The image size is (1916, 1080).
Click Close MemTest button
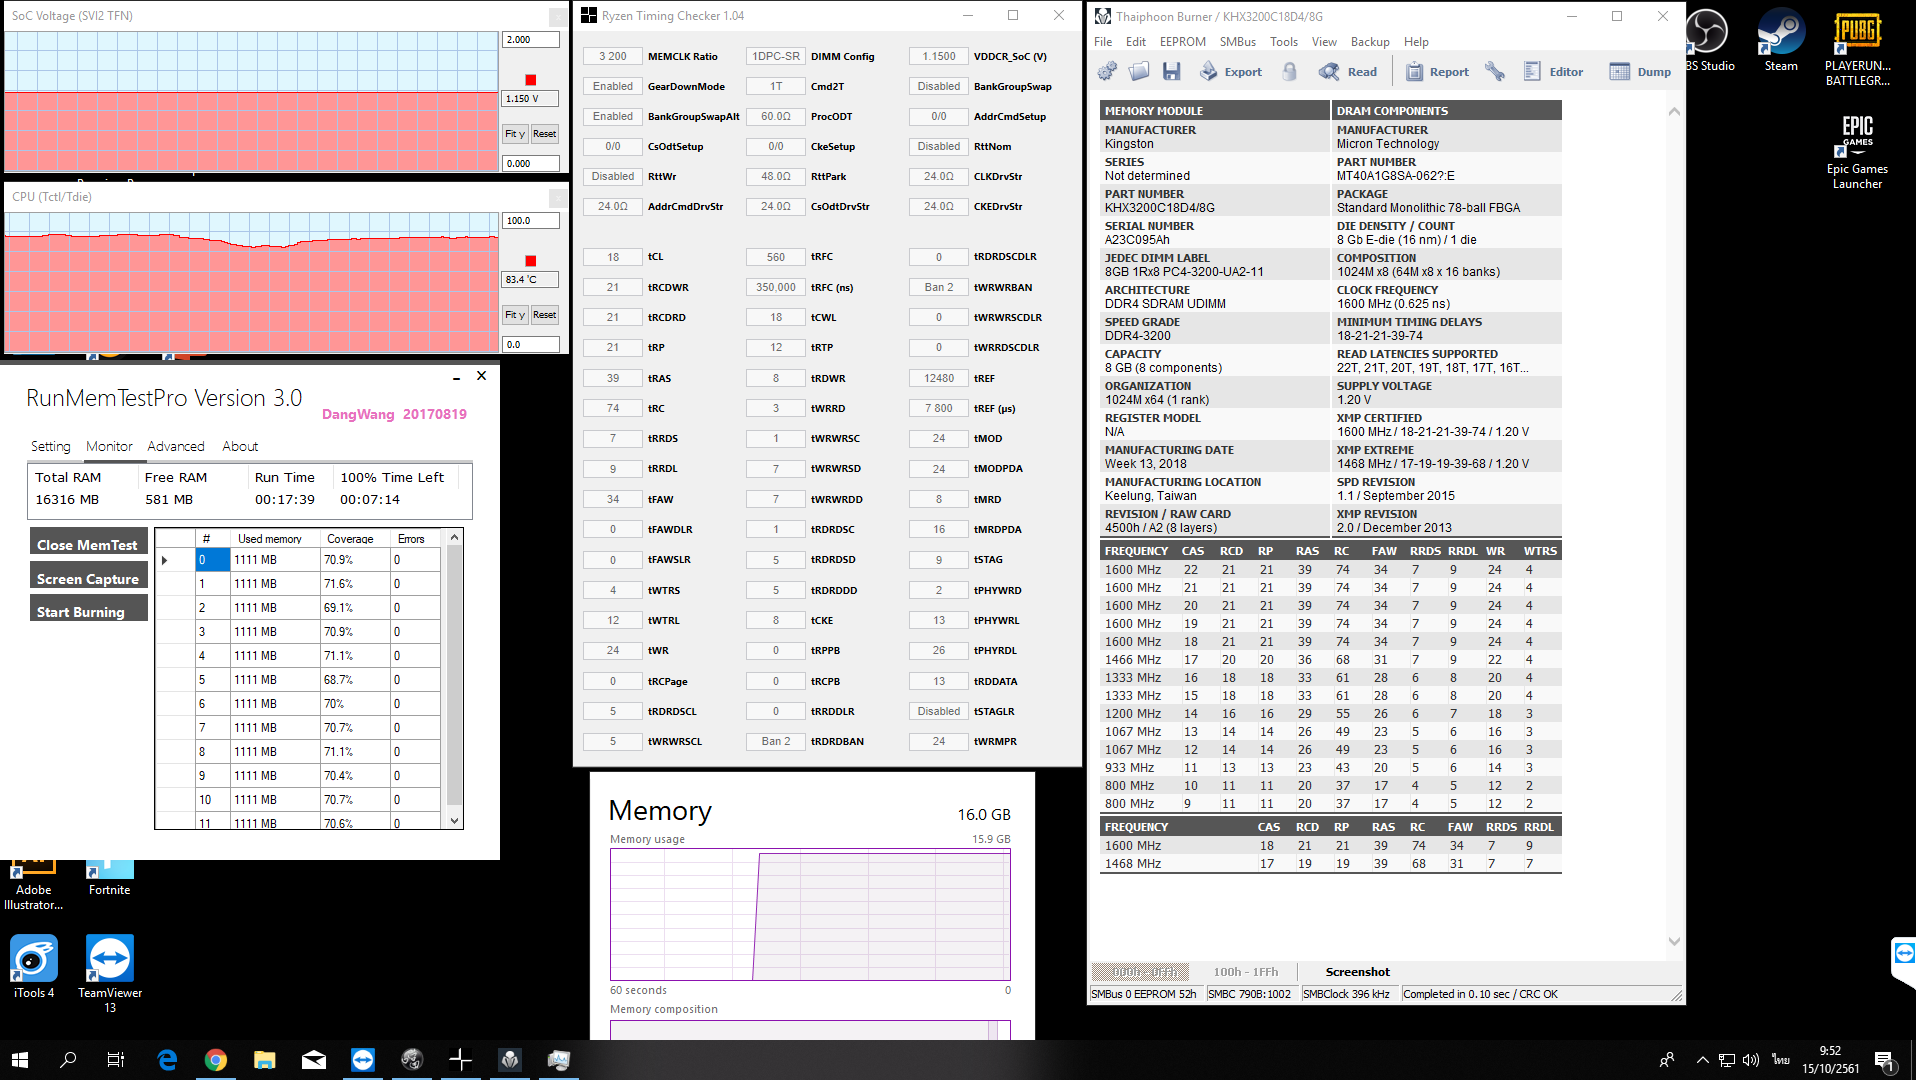coord(88,544)
